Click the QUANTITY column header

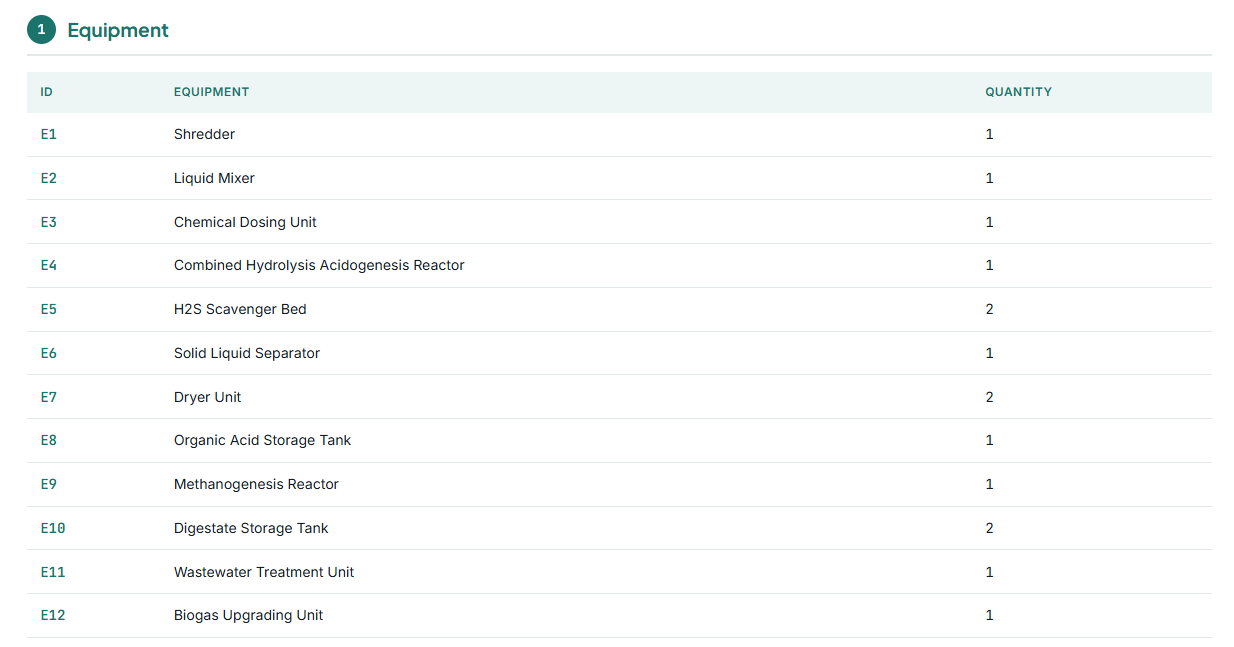1018,92
